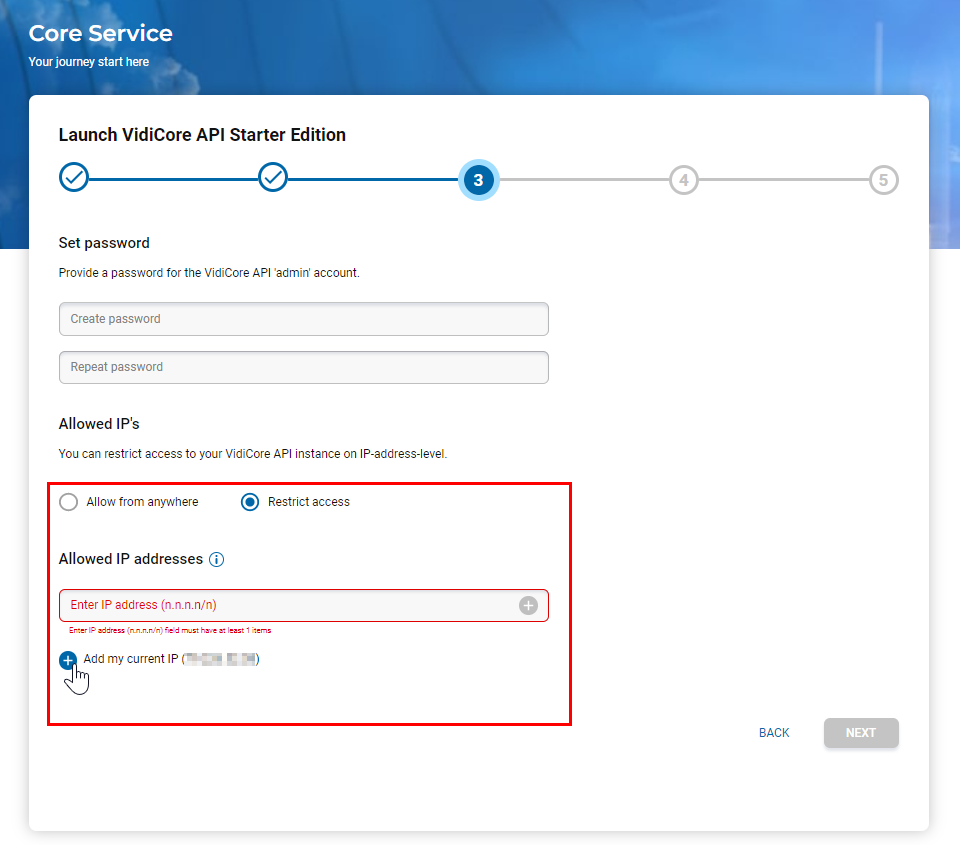The width and height of the screenshot is (960, 845).
Task: Click the first completed step checkmark
Action: 74,178
